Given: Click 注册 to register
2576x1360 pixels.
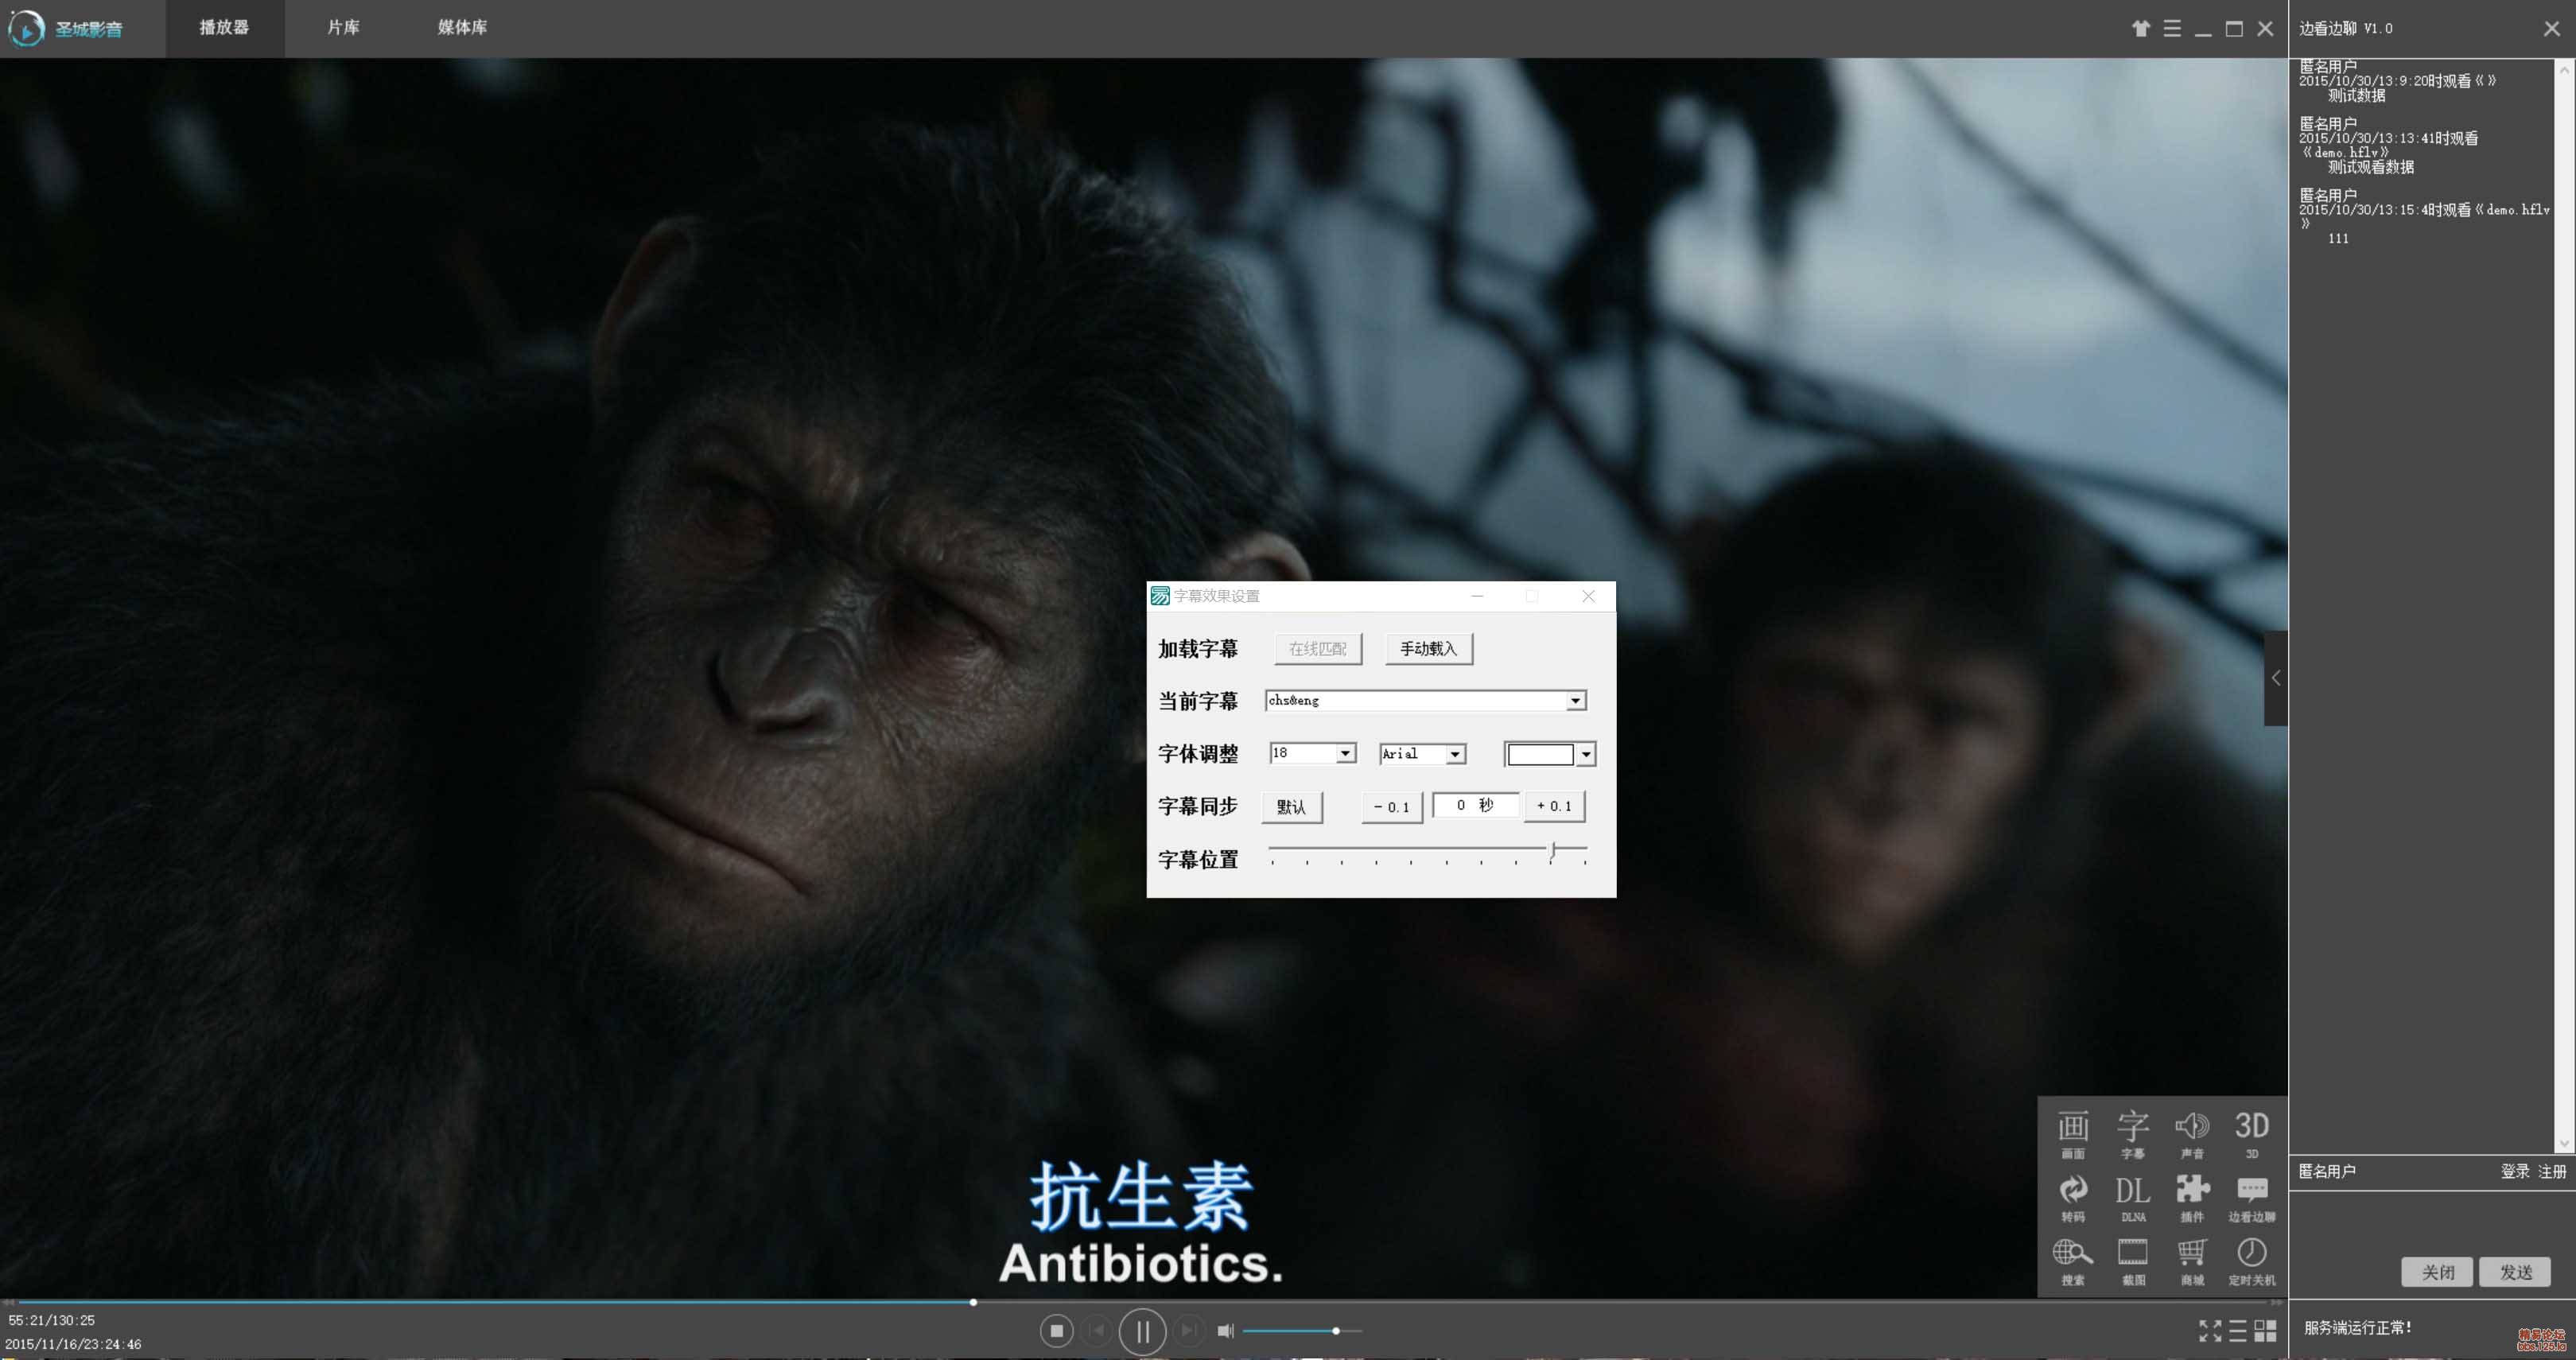Looking at the screenshot, I should tap(2551, 1171).
